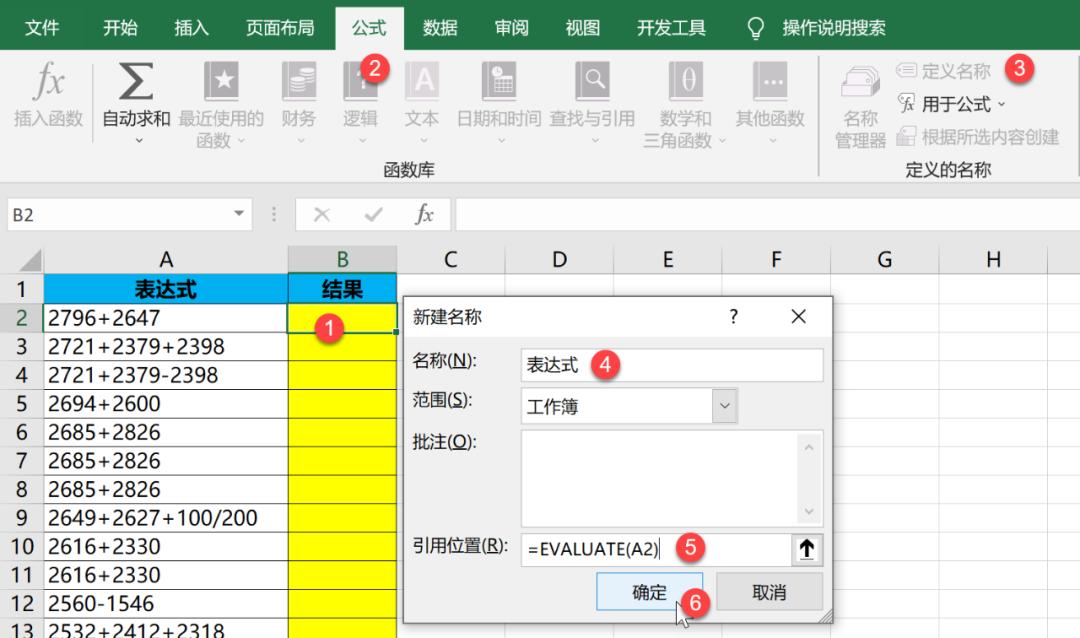Open the 范围 scope dropdown showing 工作簿
Image resolution: width=1080 pixels, height=638 pixels.
[x=724, y=406]
